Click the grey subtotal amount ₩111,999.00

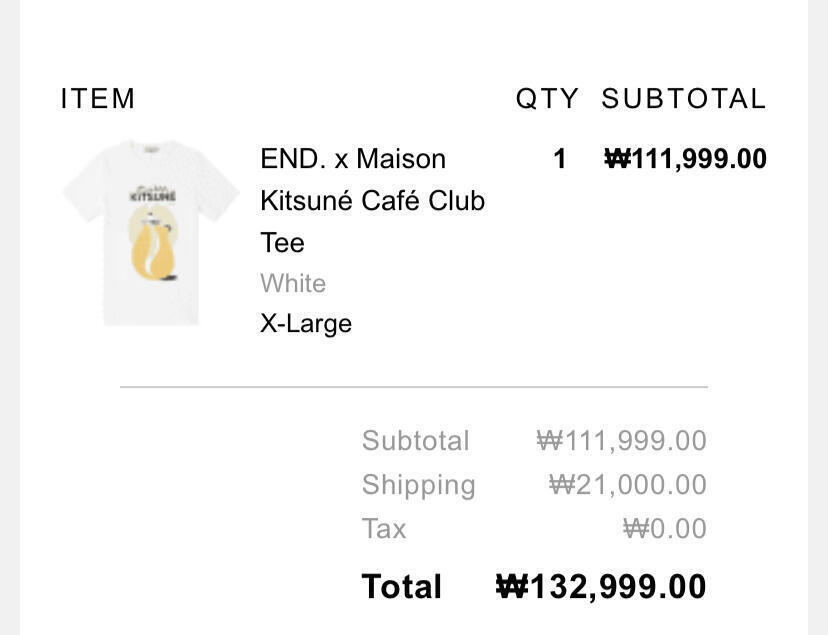(x=621, y=441)
